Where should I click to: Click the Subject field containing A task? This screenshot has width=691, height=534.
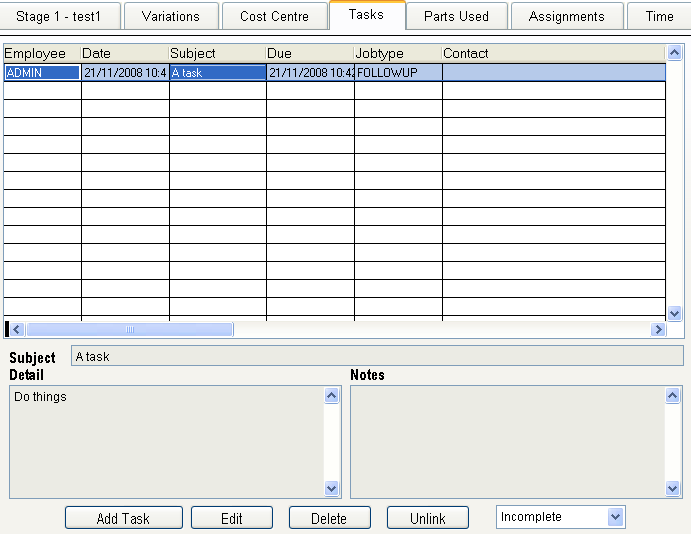pyautogui.click(x=376, y=356)
